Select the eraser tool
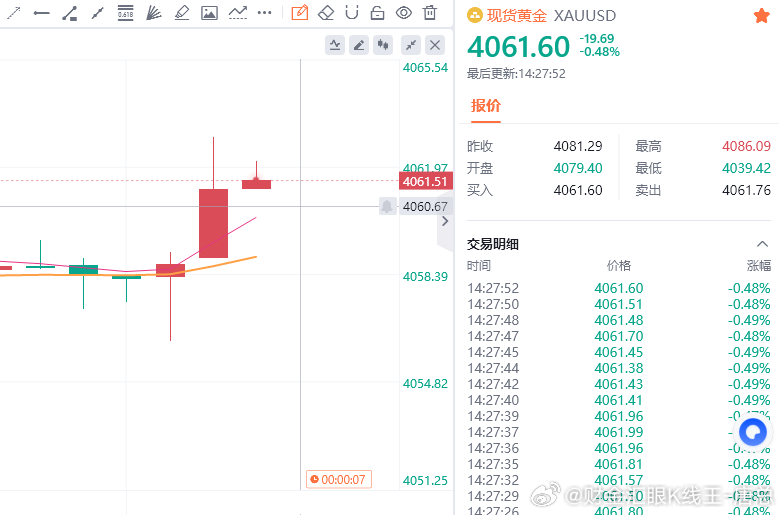The width and height of the screenshot is (783, 515). click(326, 12)
